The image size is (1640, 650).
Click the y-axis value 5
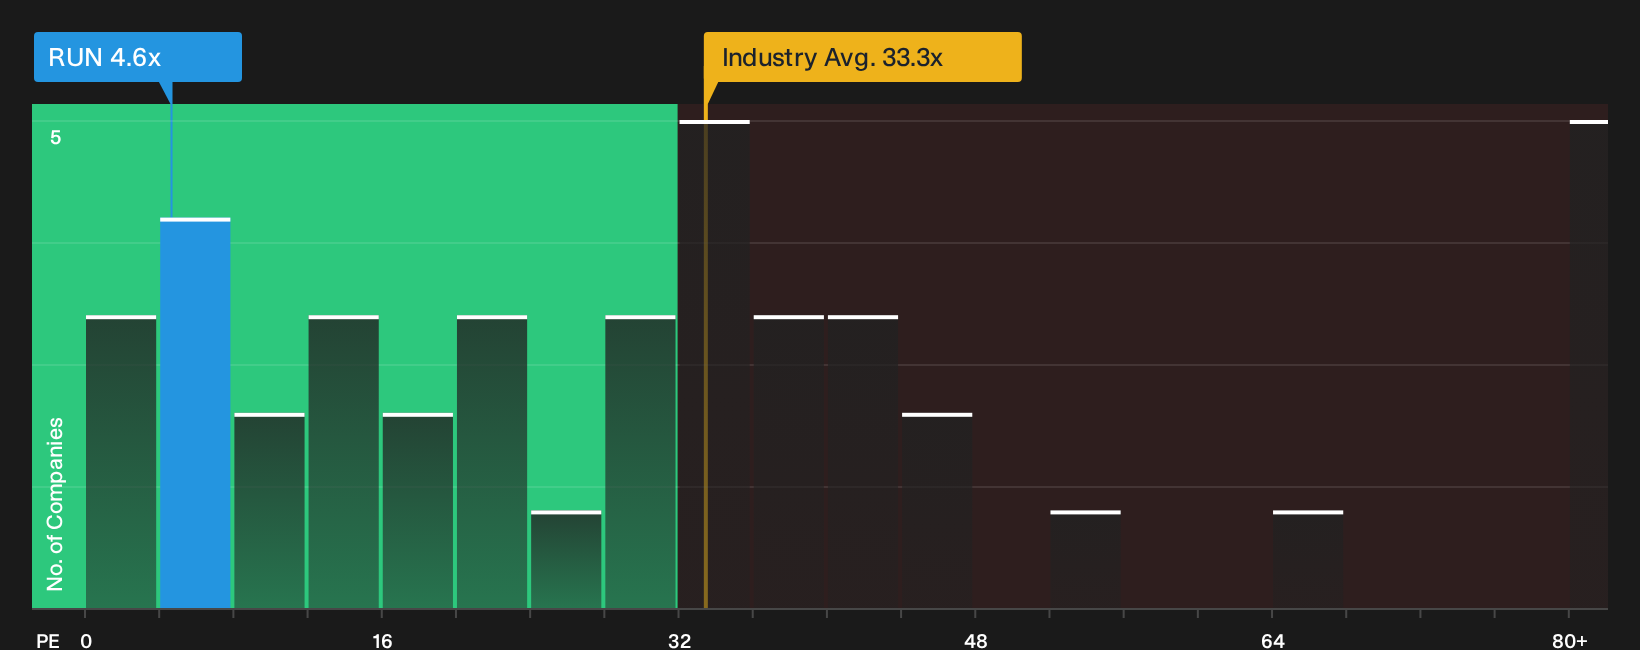pos(56,137)
